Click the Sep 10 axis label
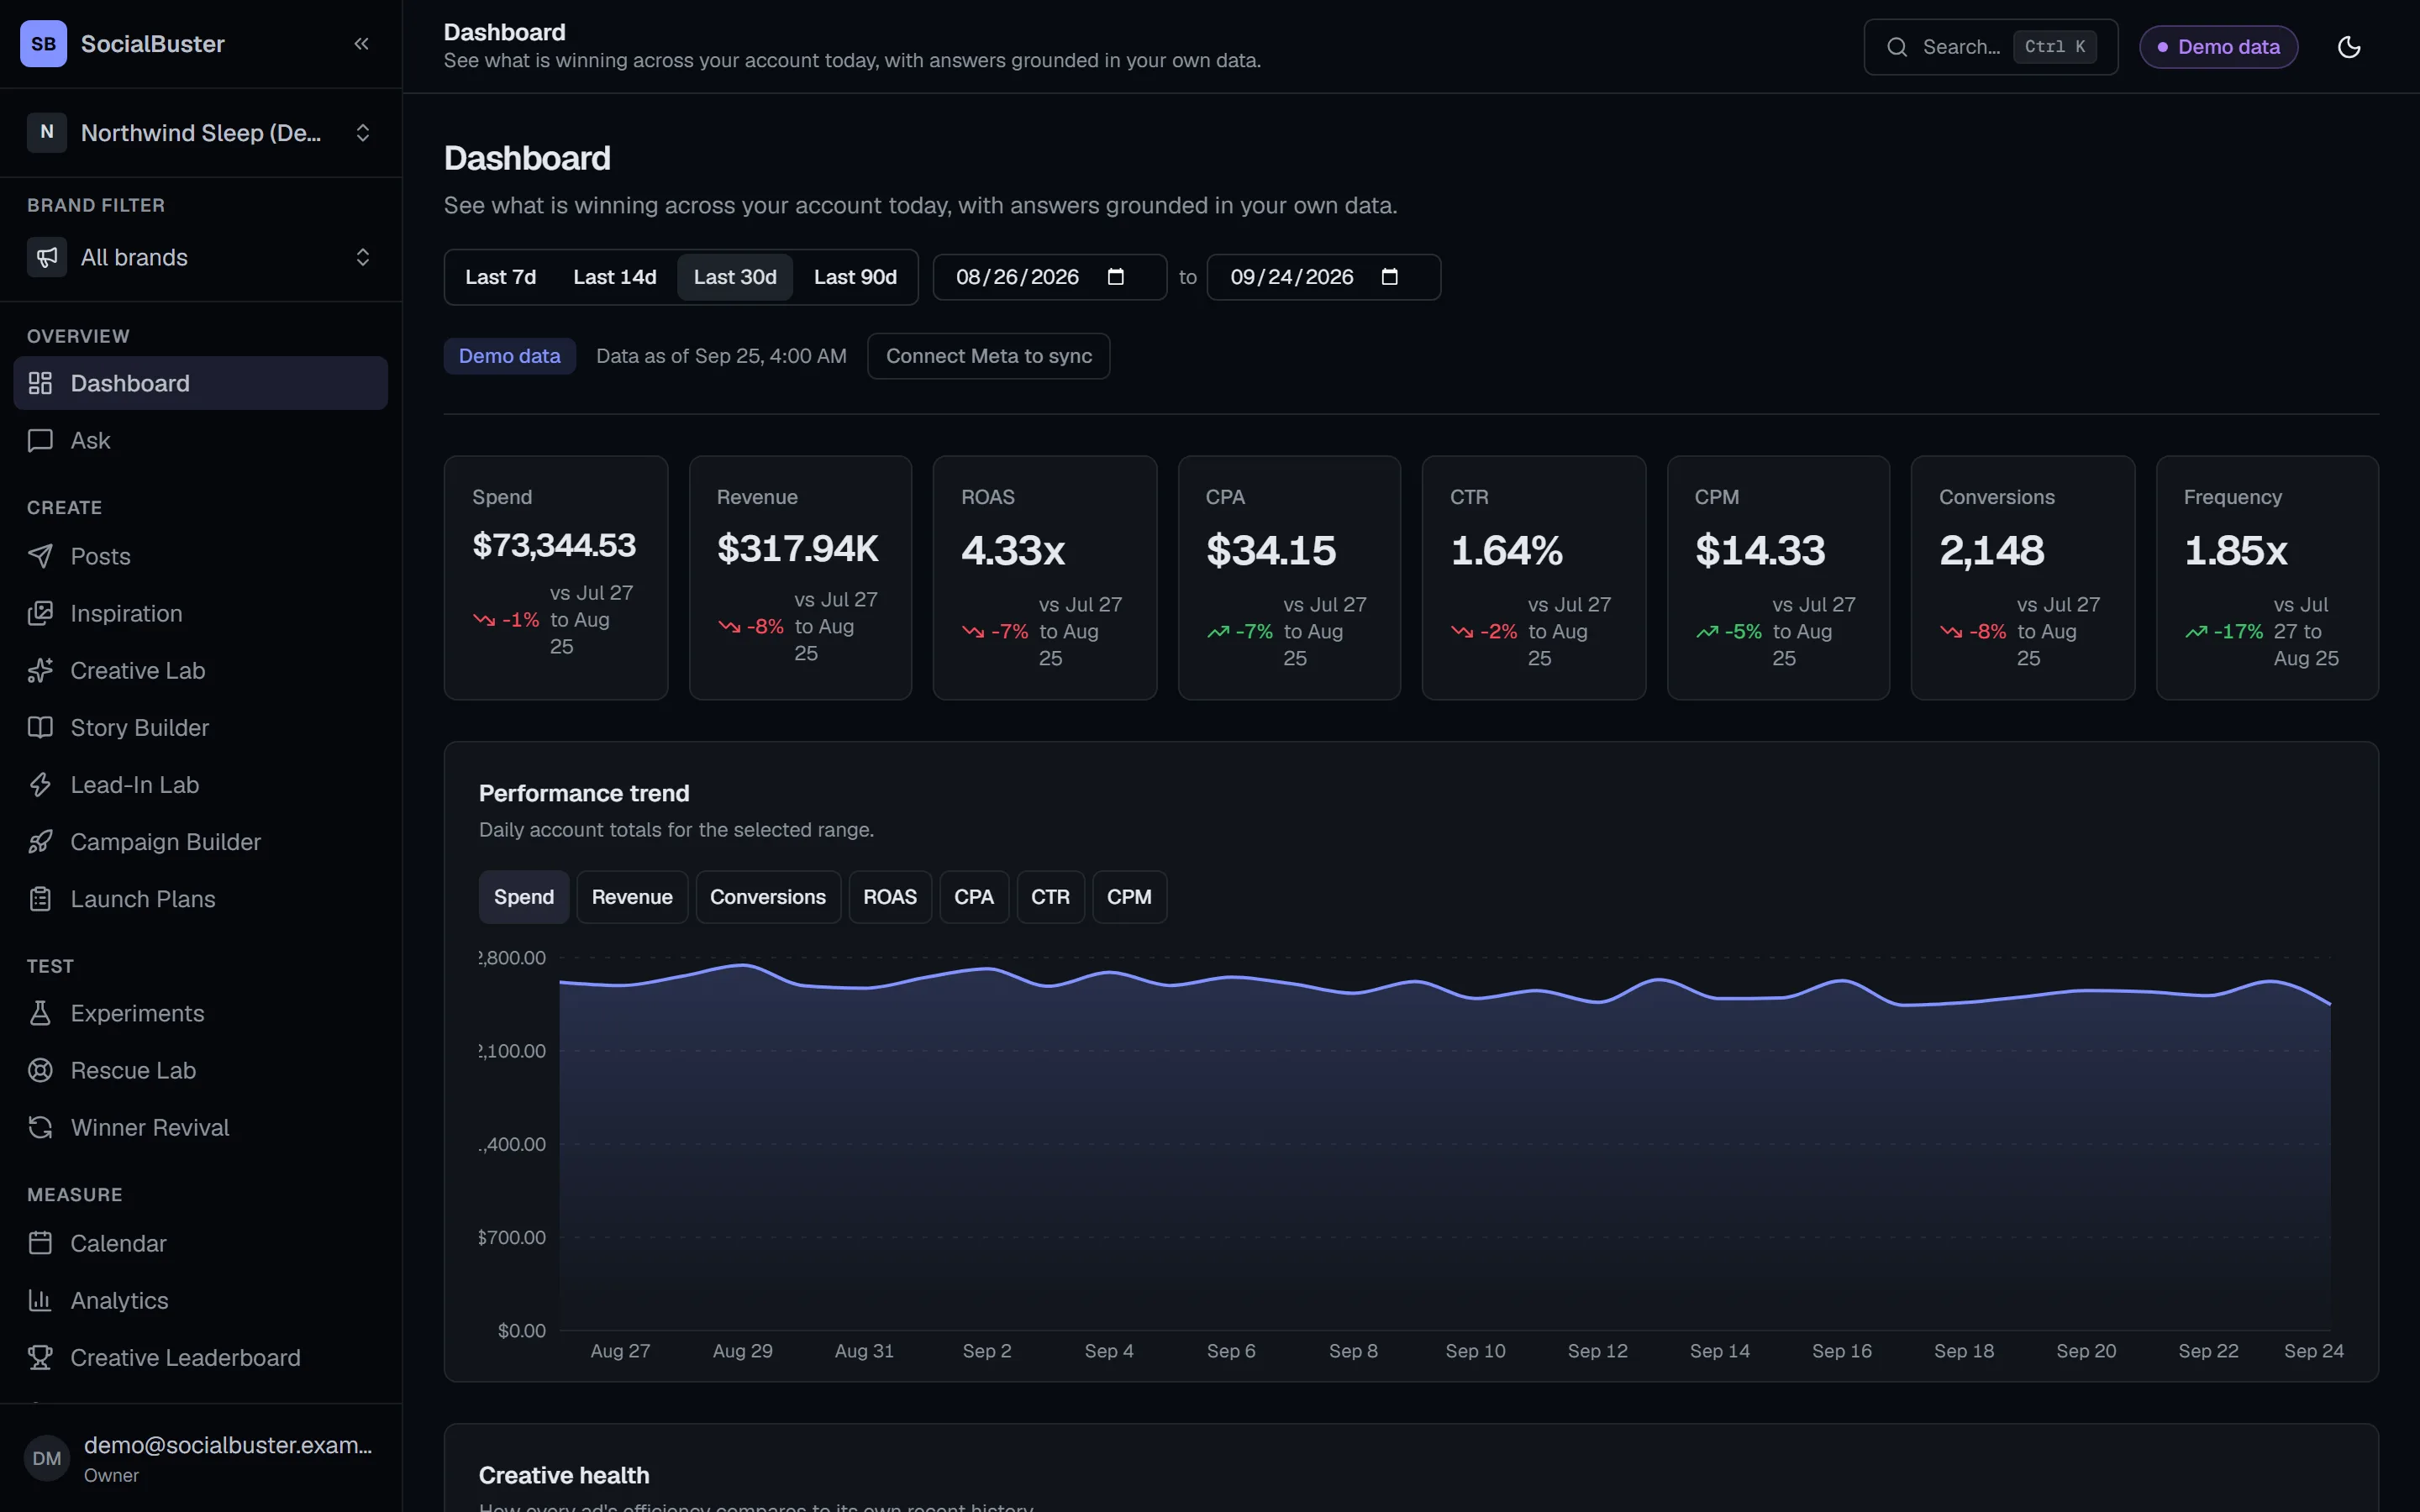The height and width of the screenshot is (1512, 2420). pyautogui.click(x=1475, y=1351)
